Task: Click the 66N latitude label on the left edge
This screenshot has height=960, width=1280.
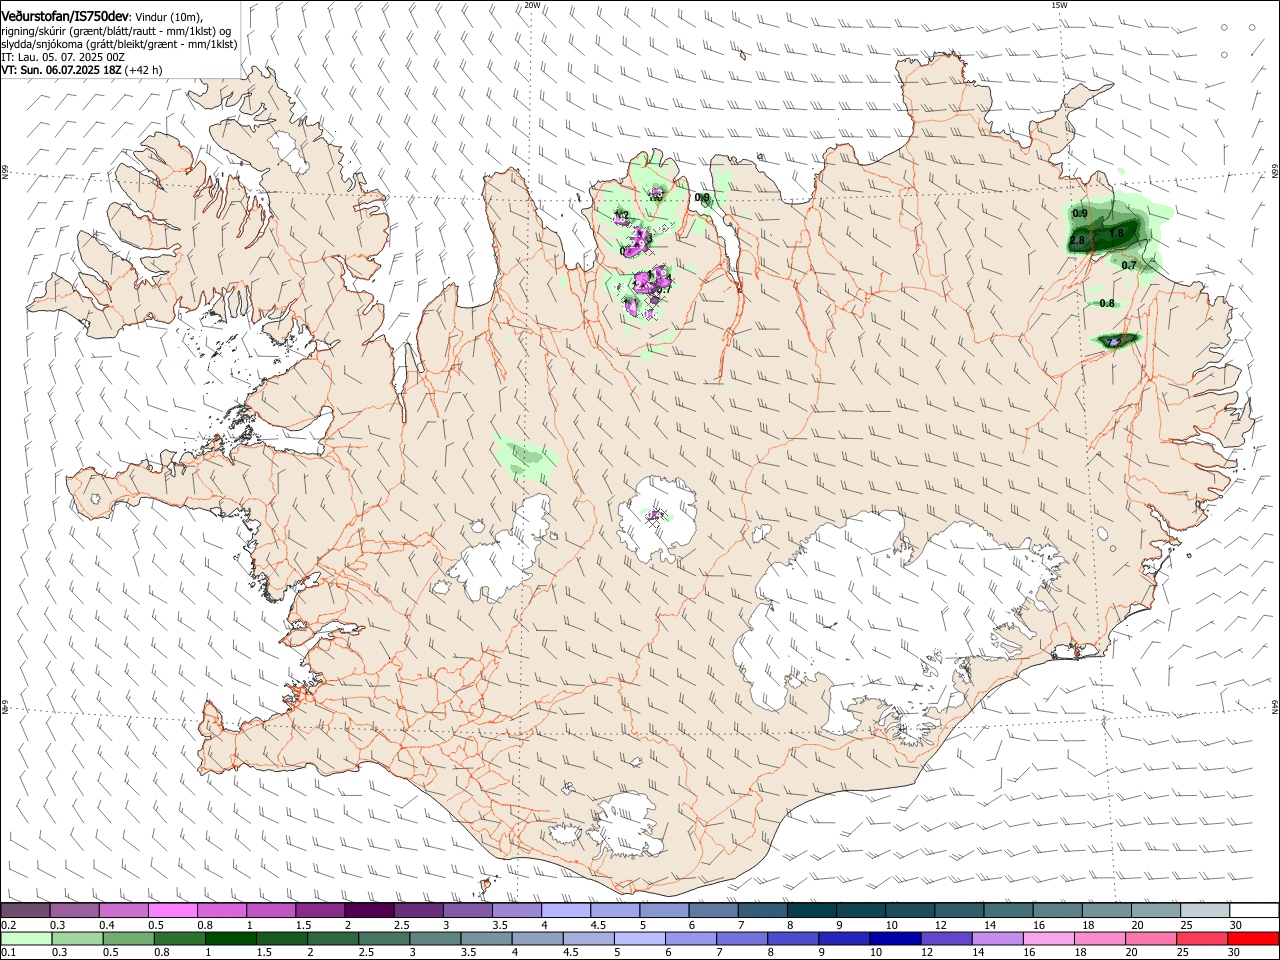Action: pos(5,173)
